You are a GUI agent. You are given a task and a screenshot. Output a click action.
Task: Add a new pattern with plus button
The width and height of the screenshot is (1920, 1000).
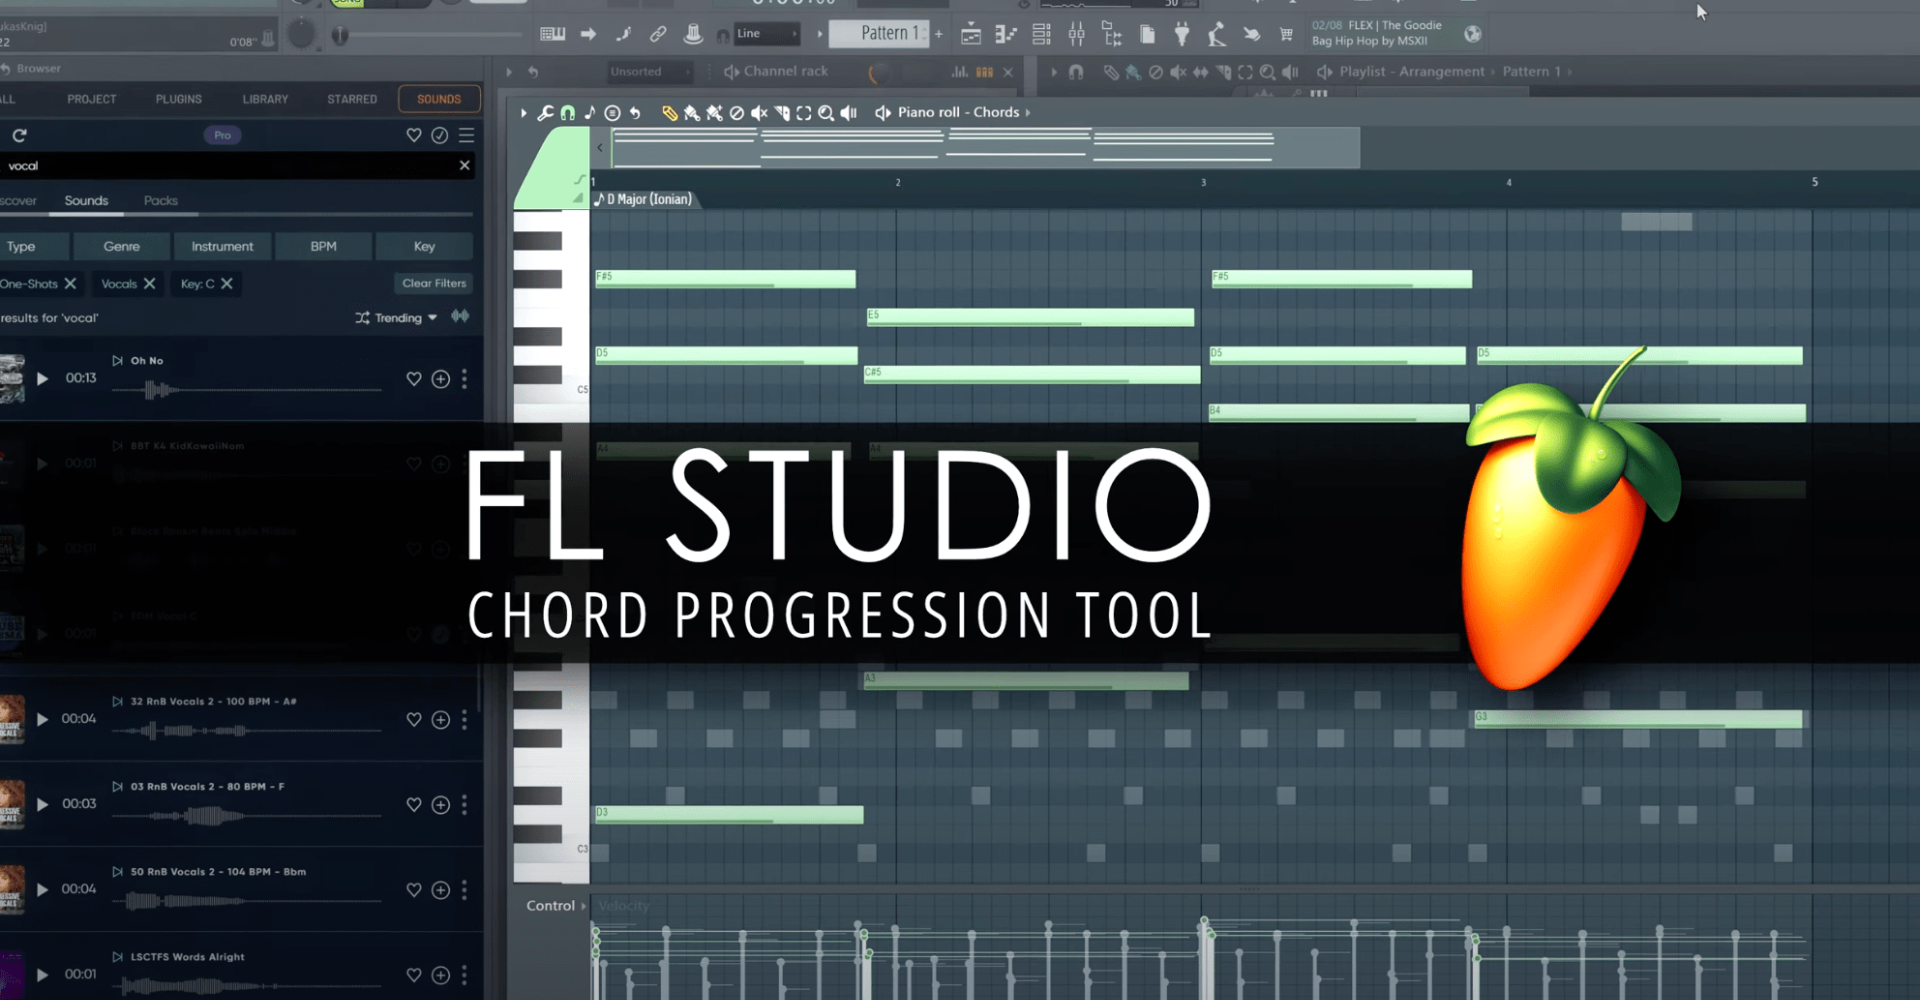939,34
